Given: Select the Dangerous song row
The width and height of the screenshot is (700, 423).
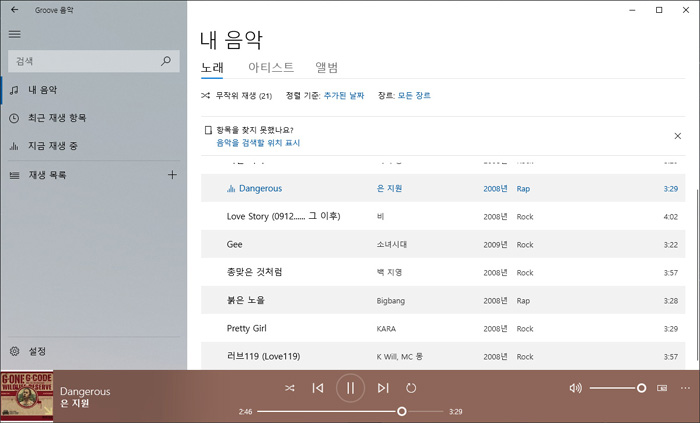Looking at the screenshot, I should [x=443, y=188].
